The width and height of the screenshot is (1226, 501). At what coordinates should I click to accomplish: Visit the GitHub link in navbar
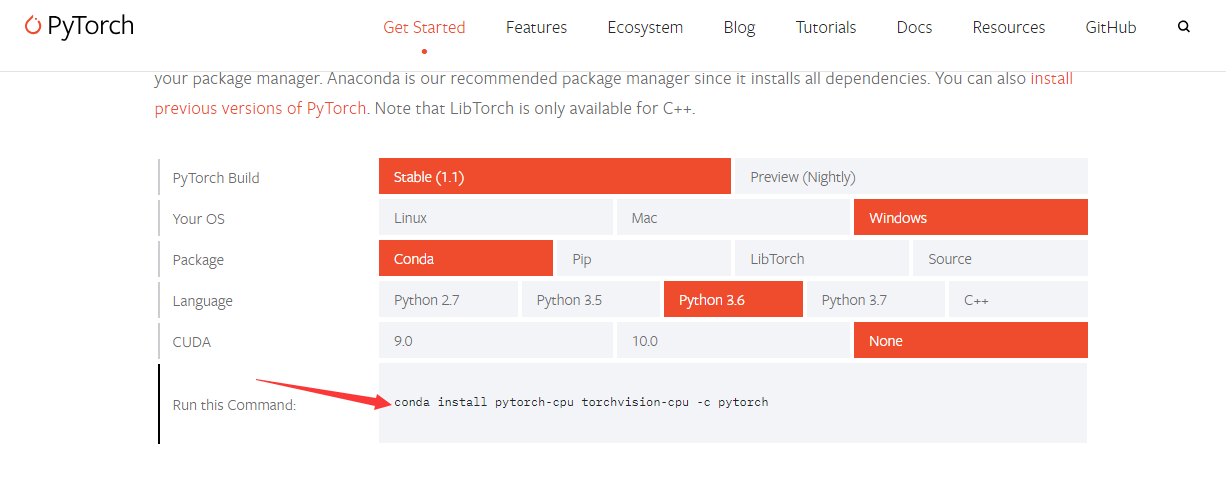point(1111,28)
